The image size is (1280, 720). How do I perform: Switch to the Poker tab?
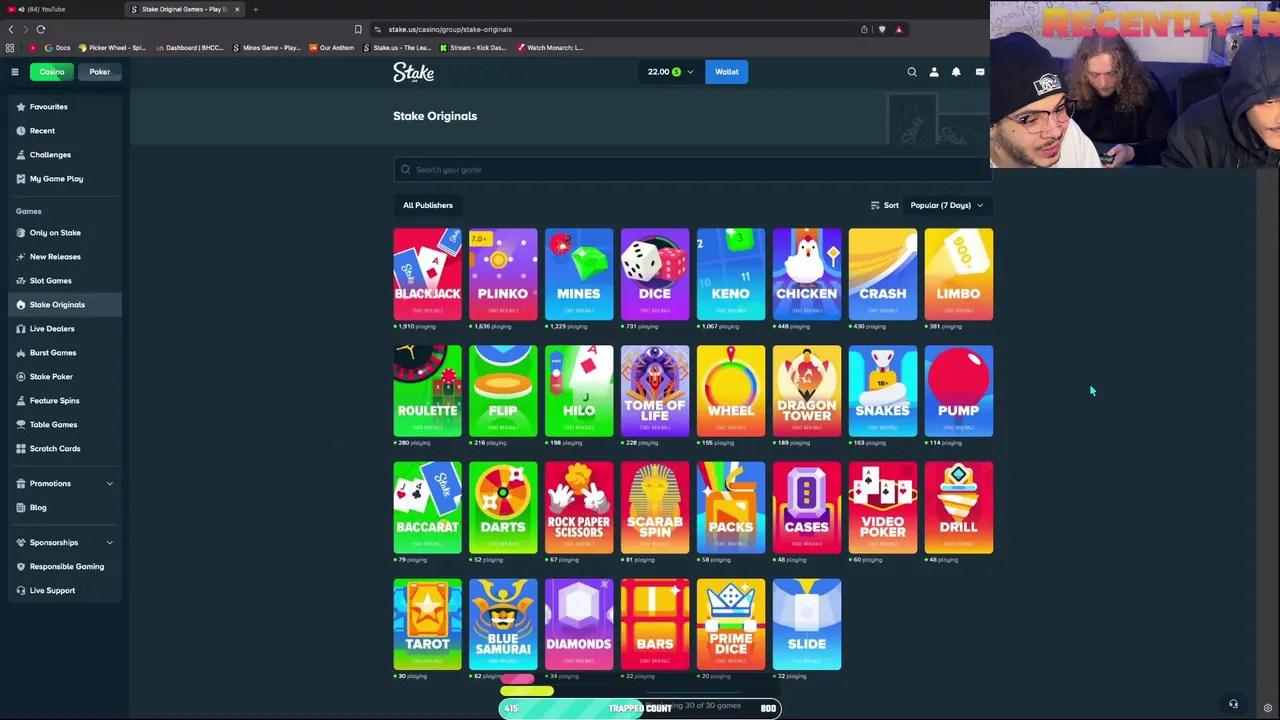coord(99,72)
